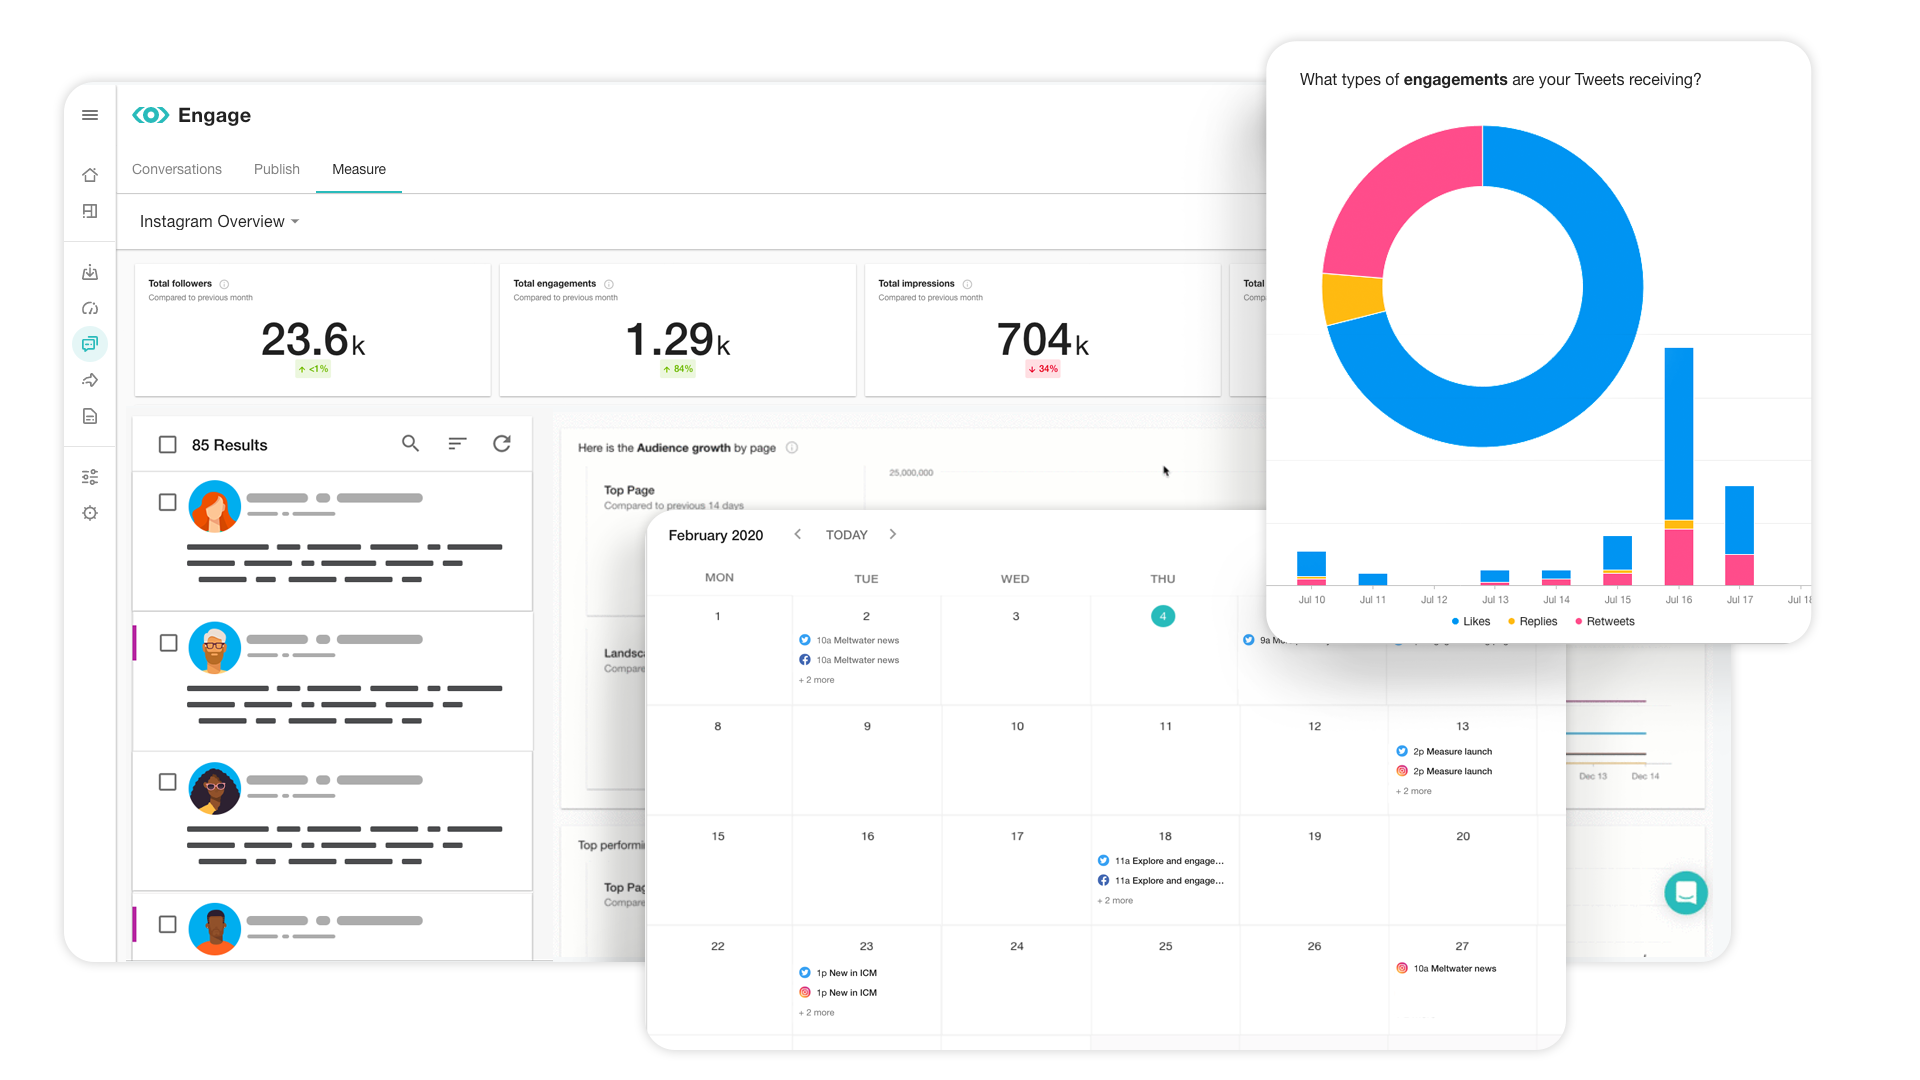Toggle Likes legend series
This screenshot has height=1080, width=1920.
[x=1471, y=621]
